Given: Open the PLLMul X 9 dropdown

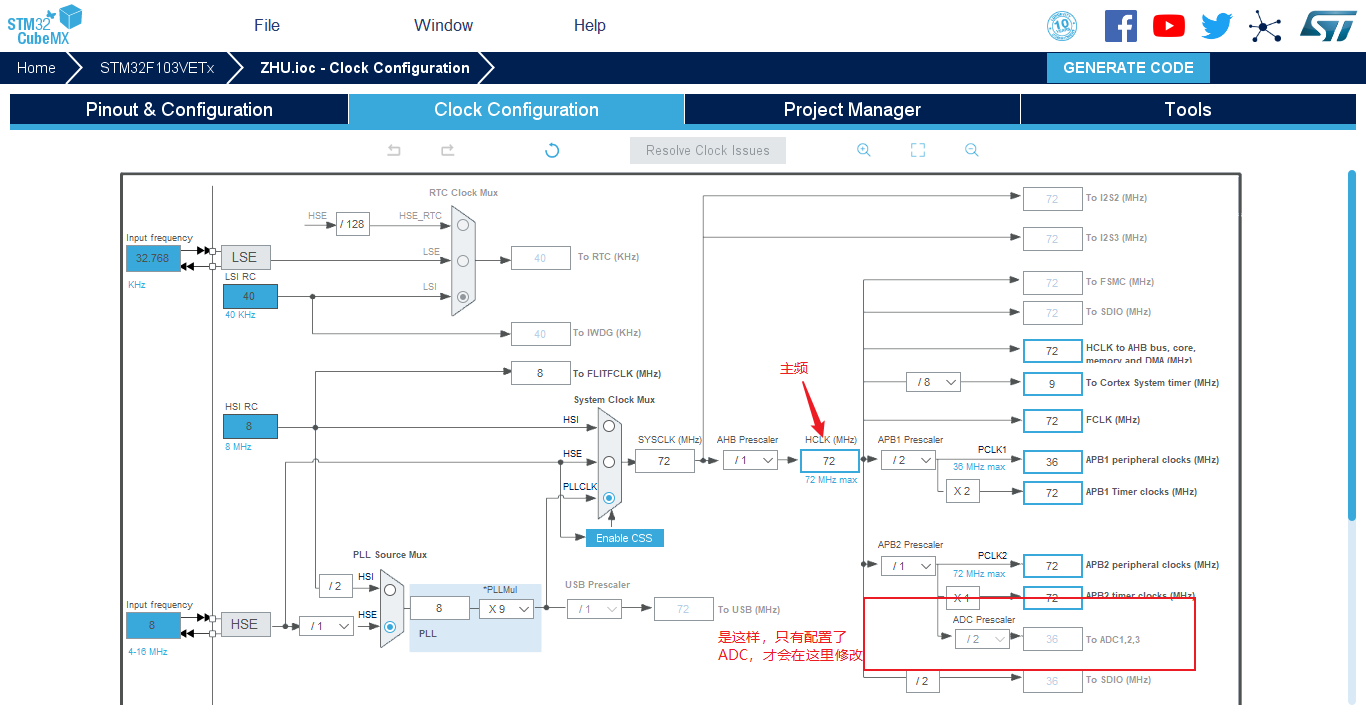Looking at the screenshot, I should coord(506,608).
